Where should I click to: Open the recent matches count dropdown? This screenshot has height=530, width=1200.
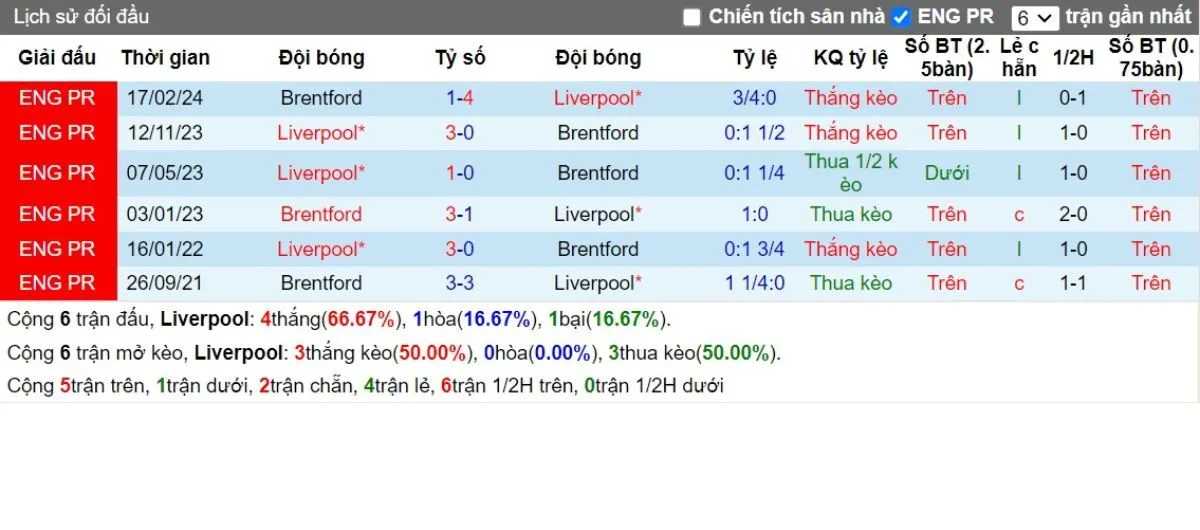click(1034, 18)
